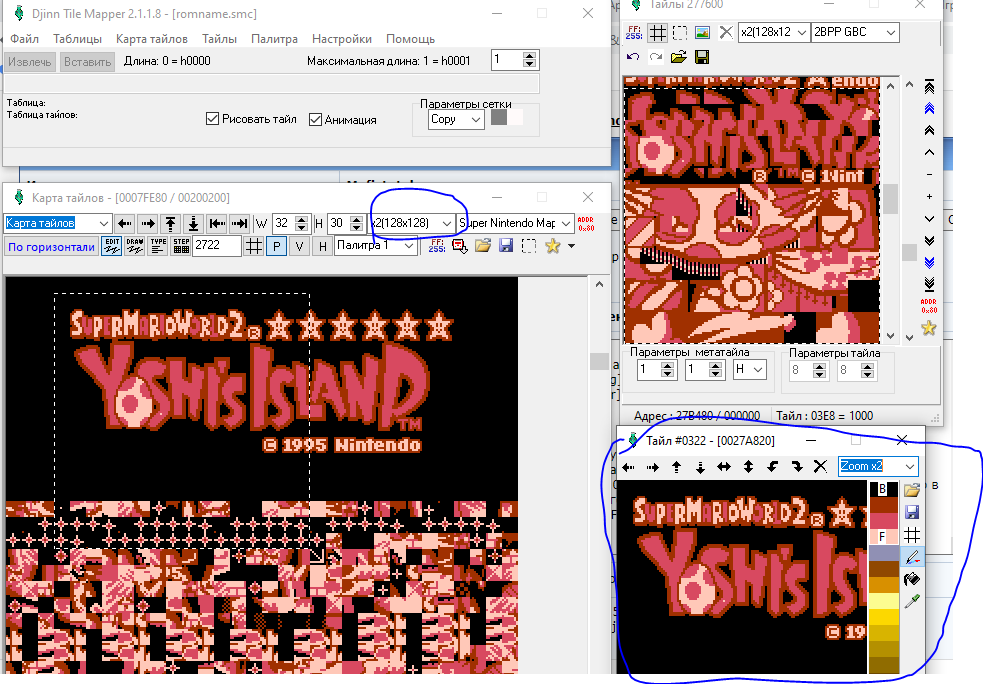Viewport: 983px width, 684px height.
Task: Toggle grid in the Тайлы window
Action: tap(657, 32)
